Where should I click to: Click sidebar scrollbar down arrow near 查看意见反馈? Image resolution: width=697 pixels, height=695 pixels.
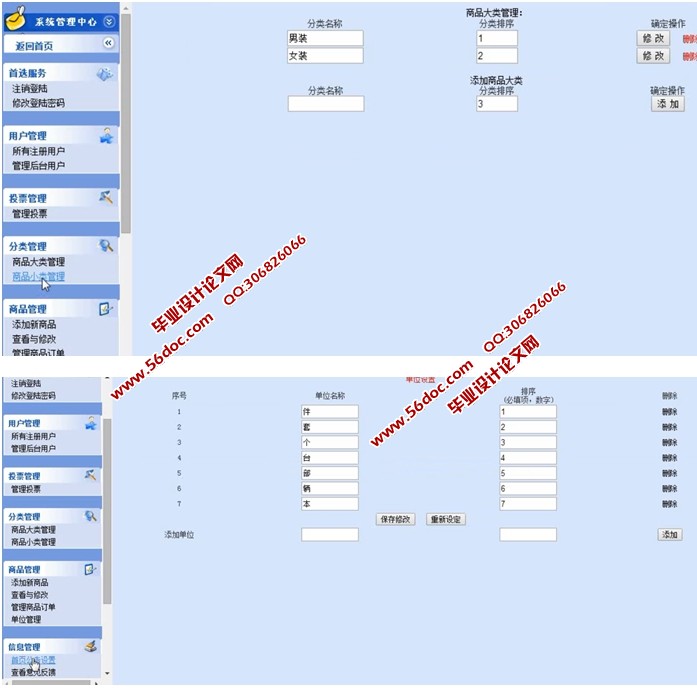107,674
